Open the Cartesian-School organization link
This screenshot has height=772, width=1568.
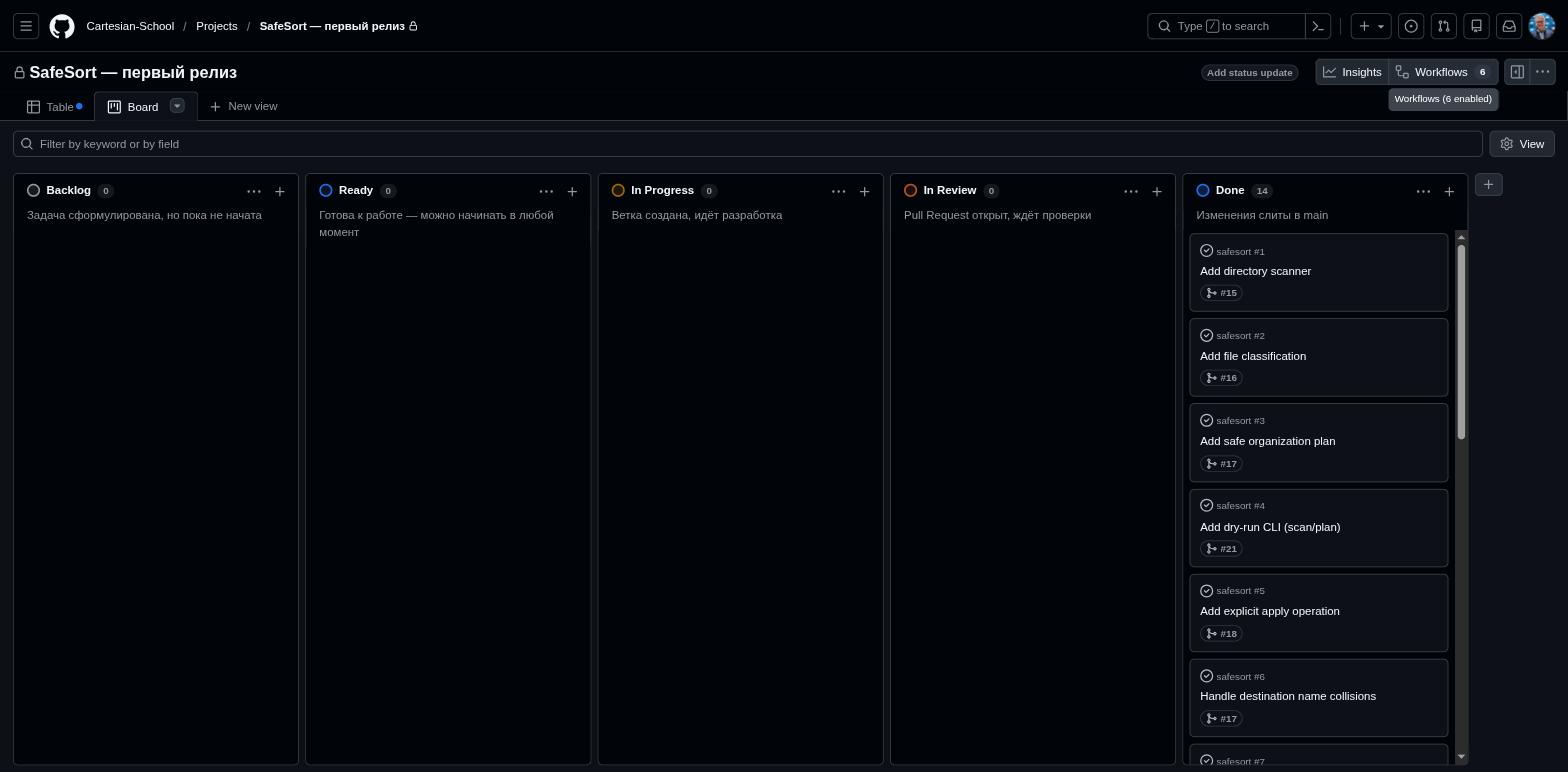click(130, 26)
